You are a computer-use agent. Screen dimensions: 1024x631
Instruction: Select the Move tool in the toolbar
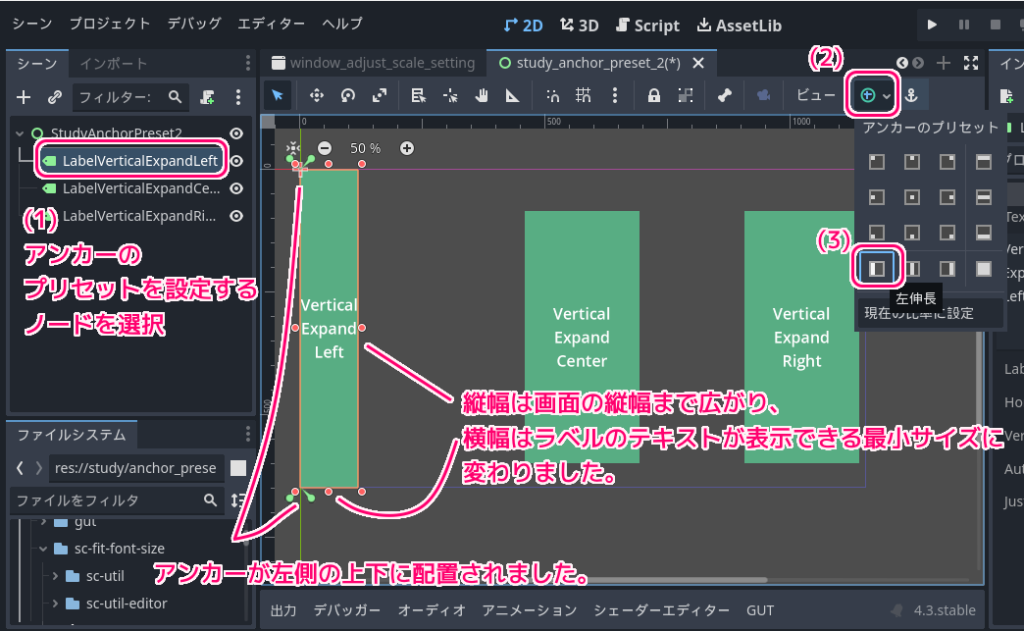click(317, 96)
